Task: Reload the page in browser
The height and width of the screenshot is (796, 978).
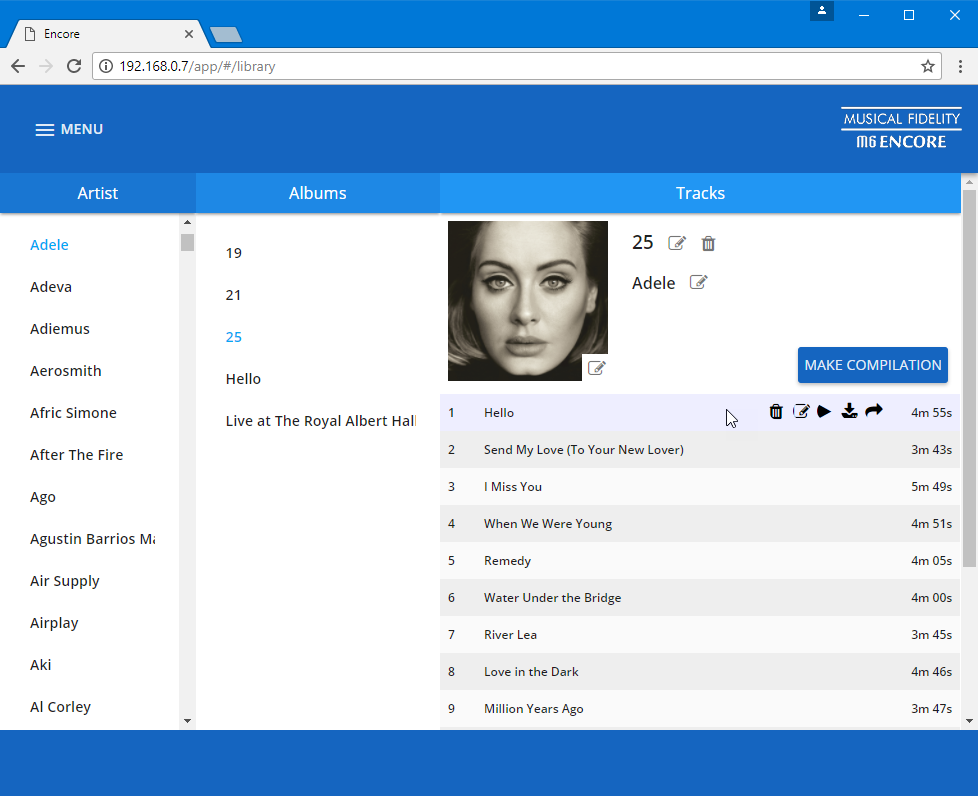Action: point(74,67)
